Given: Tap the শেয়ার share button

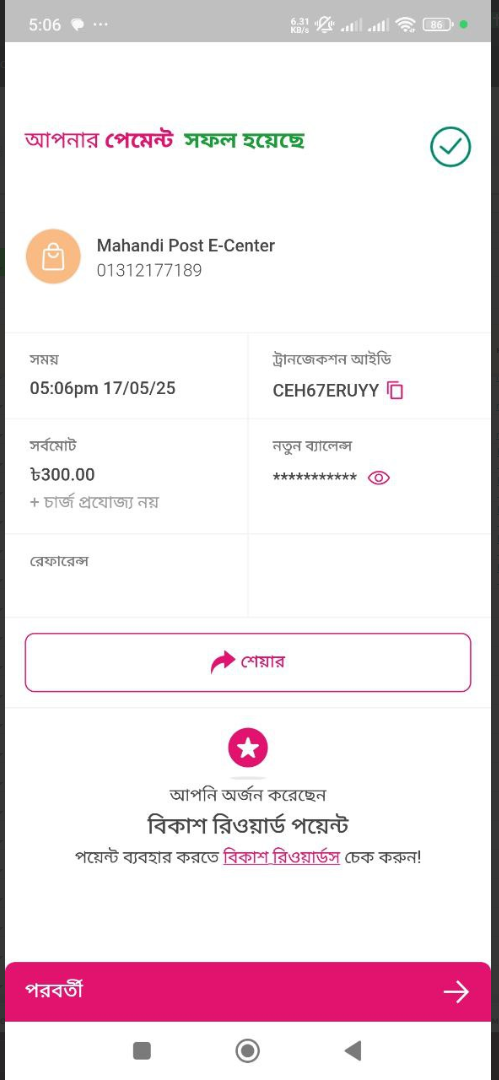Looking at the screenshot, I should tap(248, 662).
